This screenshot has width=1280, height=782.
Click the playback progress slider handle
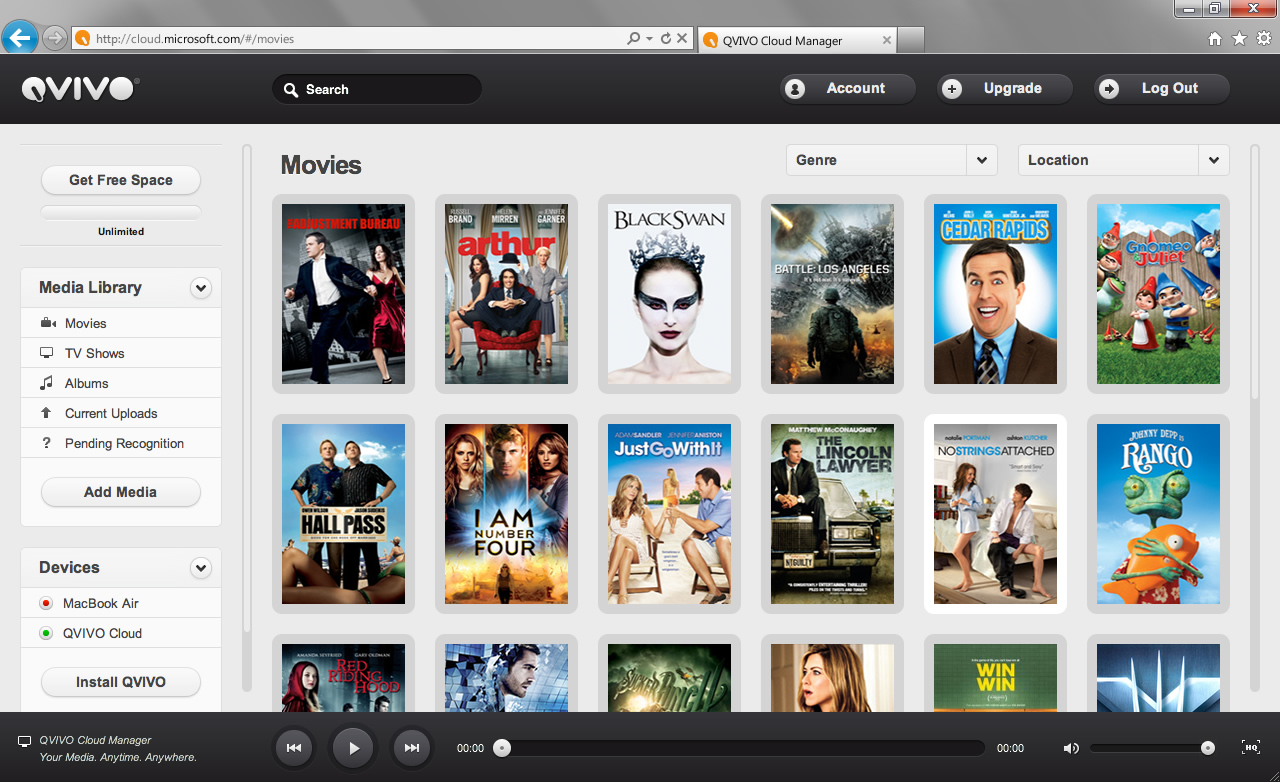(x=502, y=748)
